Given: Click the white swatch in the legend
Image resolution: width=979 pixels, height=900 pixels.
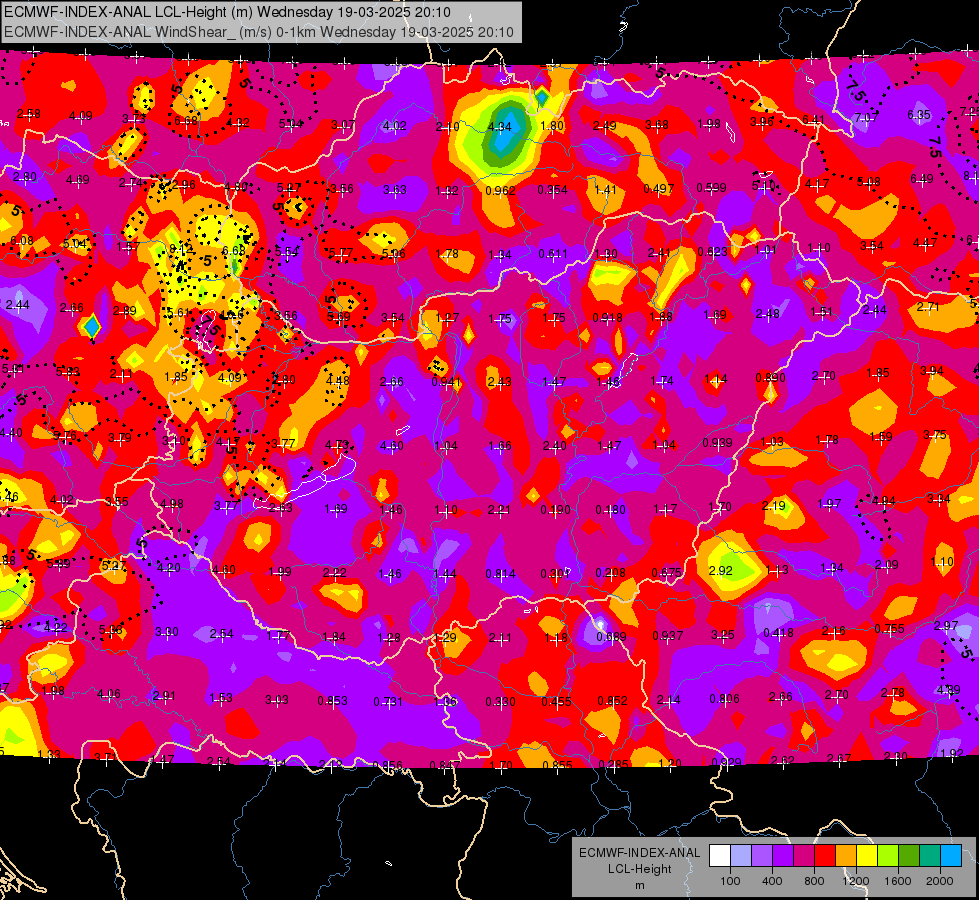Looking at the screenshot, I should pos(720,855).
